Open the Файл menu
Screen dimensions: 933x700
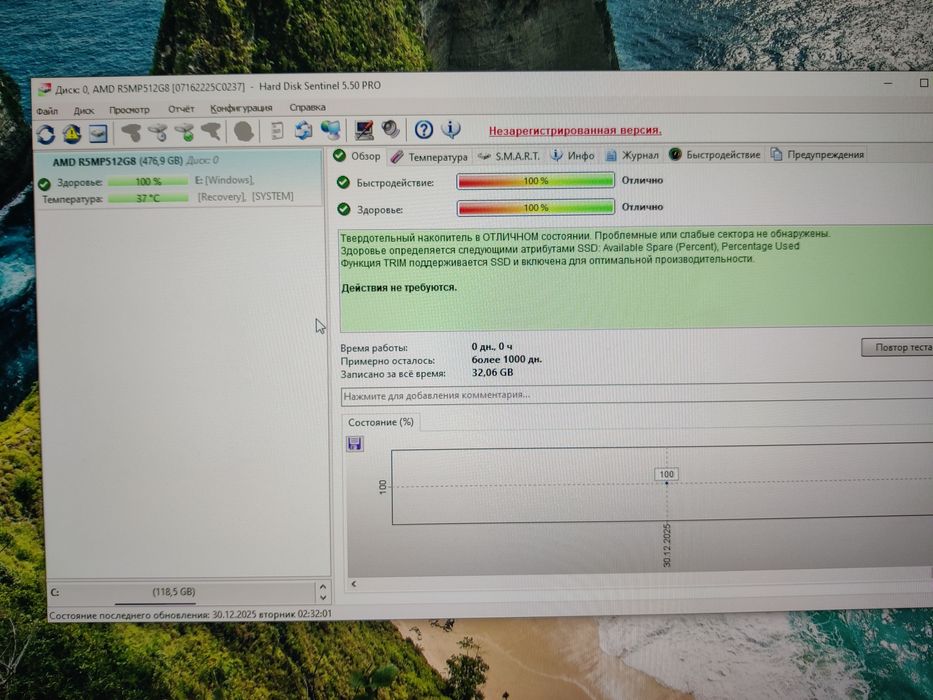tap(47, 111)
